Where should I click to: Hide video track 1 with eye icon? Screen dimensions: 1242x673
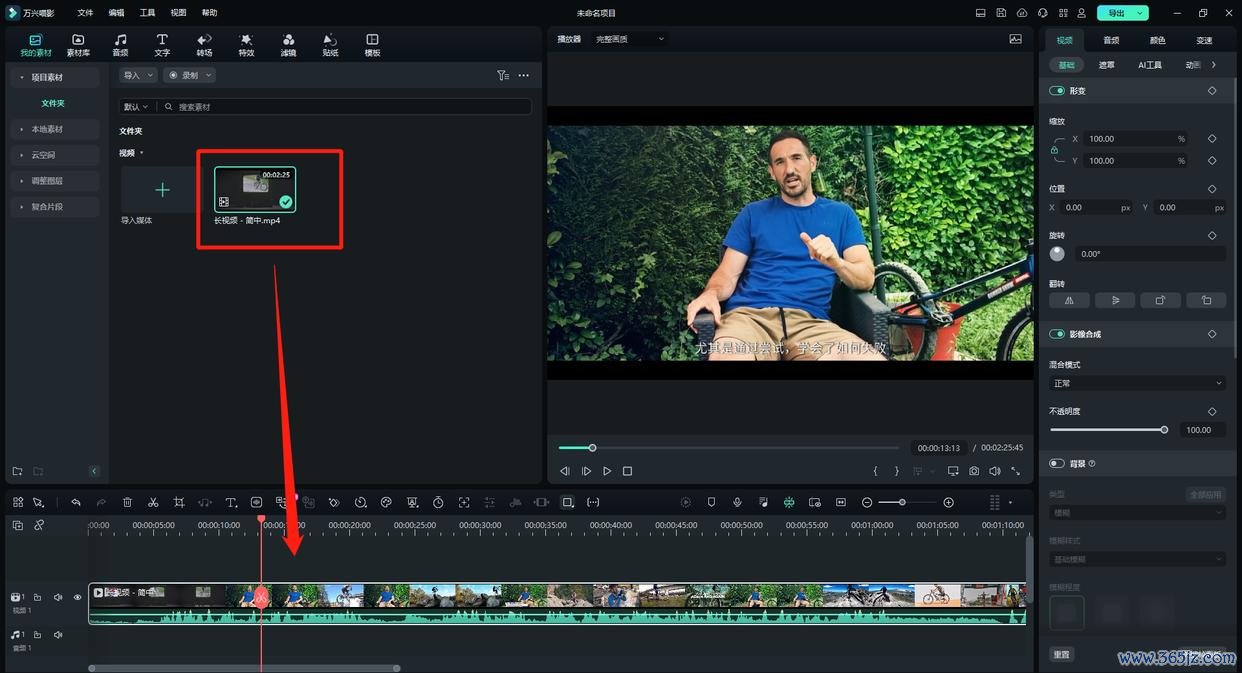coord(77,597)
